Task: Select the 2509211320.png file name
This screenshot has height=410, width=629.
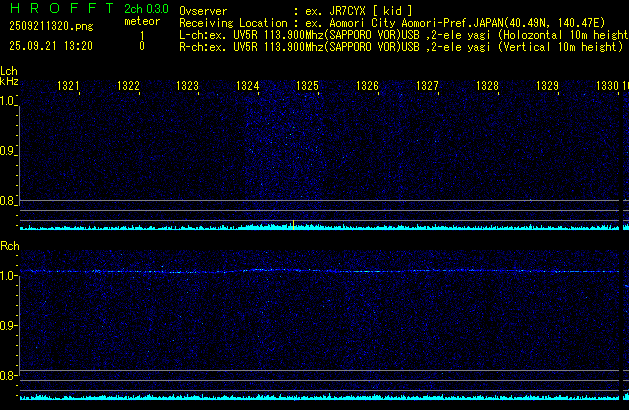Action: [x=45, y=28]
